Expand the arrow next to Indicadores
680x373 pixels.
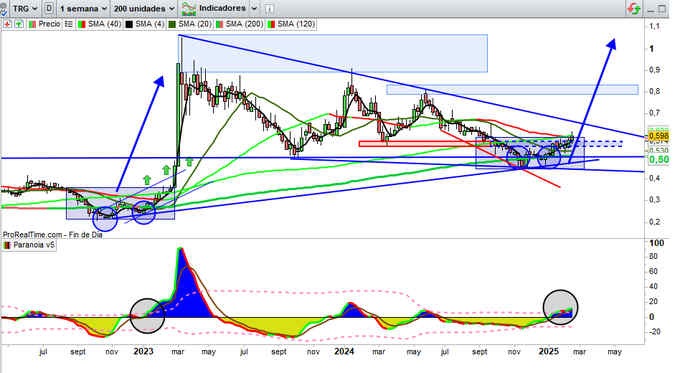coord(255,8)
